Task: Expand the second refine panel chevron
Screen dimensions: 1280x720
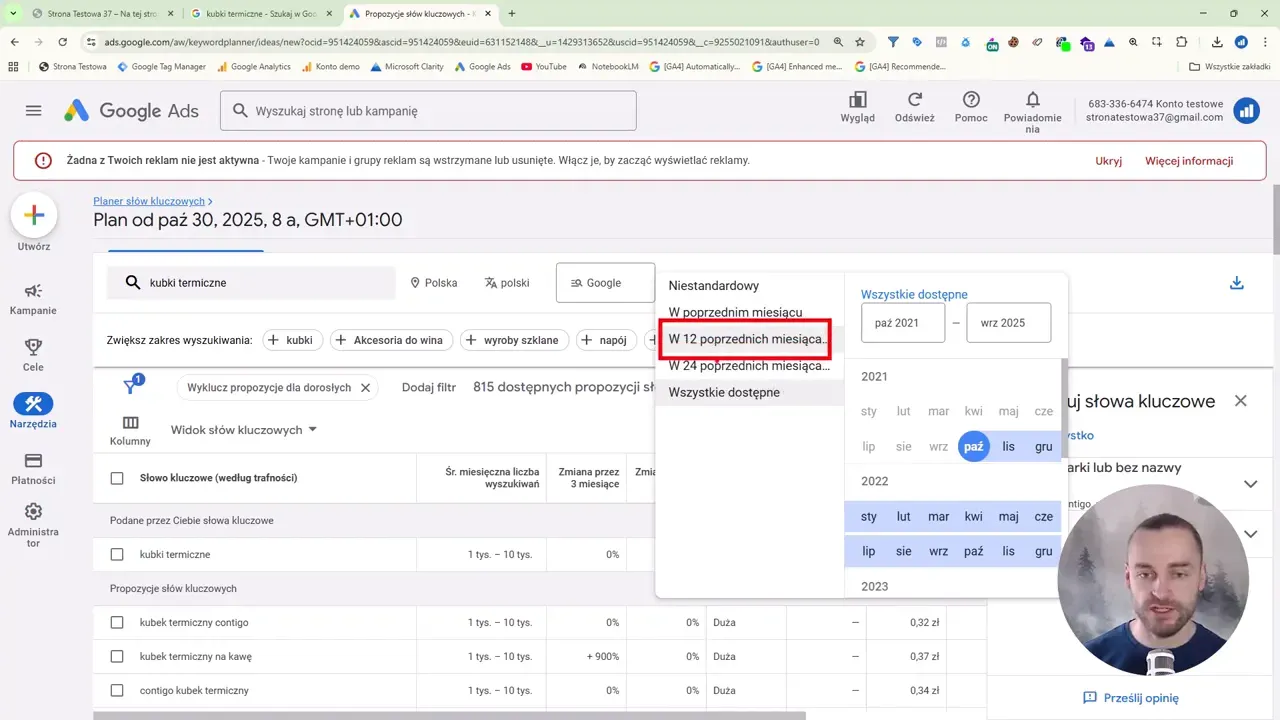Action: pos(1250,534)
